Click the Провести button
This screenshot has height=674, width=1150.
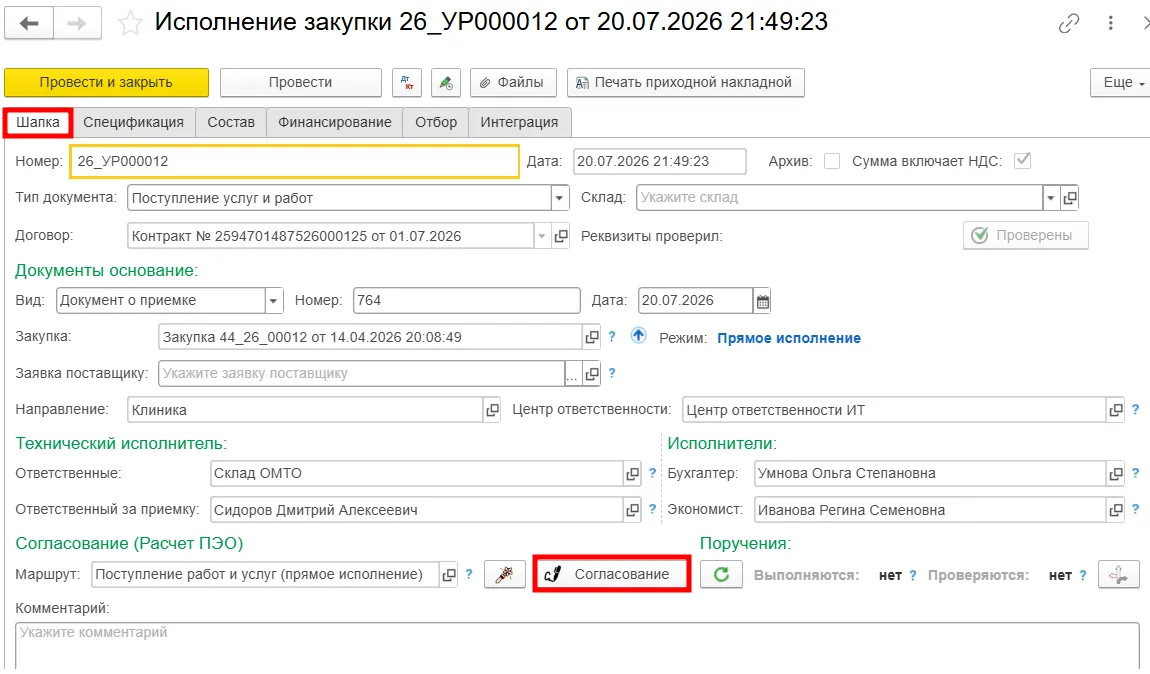click(301, 83)
